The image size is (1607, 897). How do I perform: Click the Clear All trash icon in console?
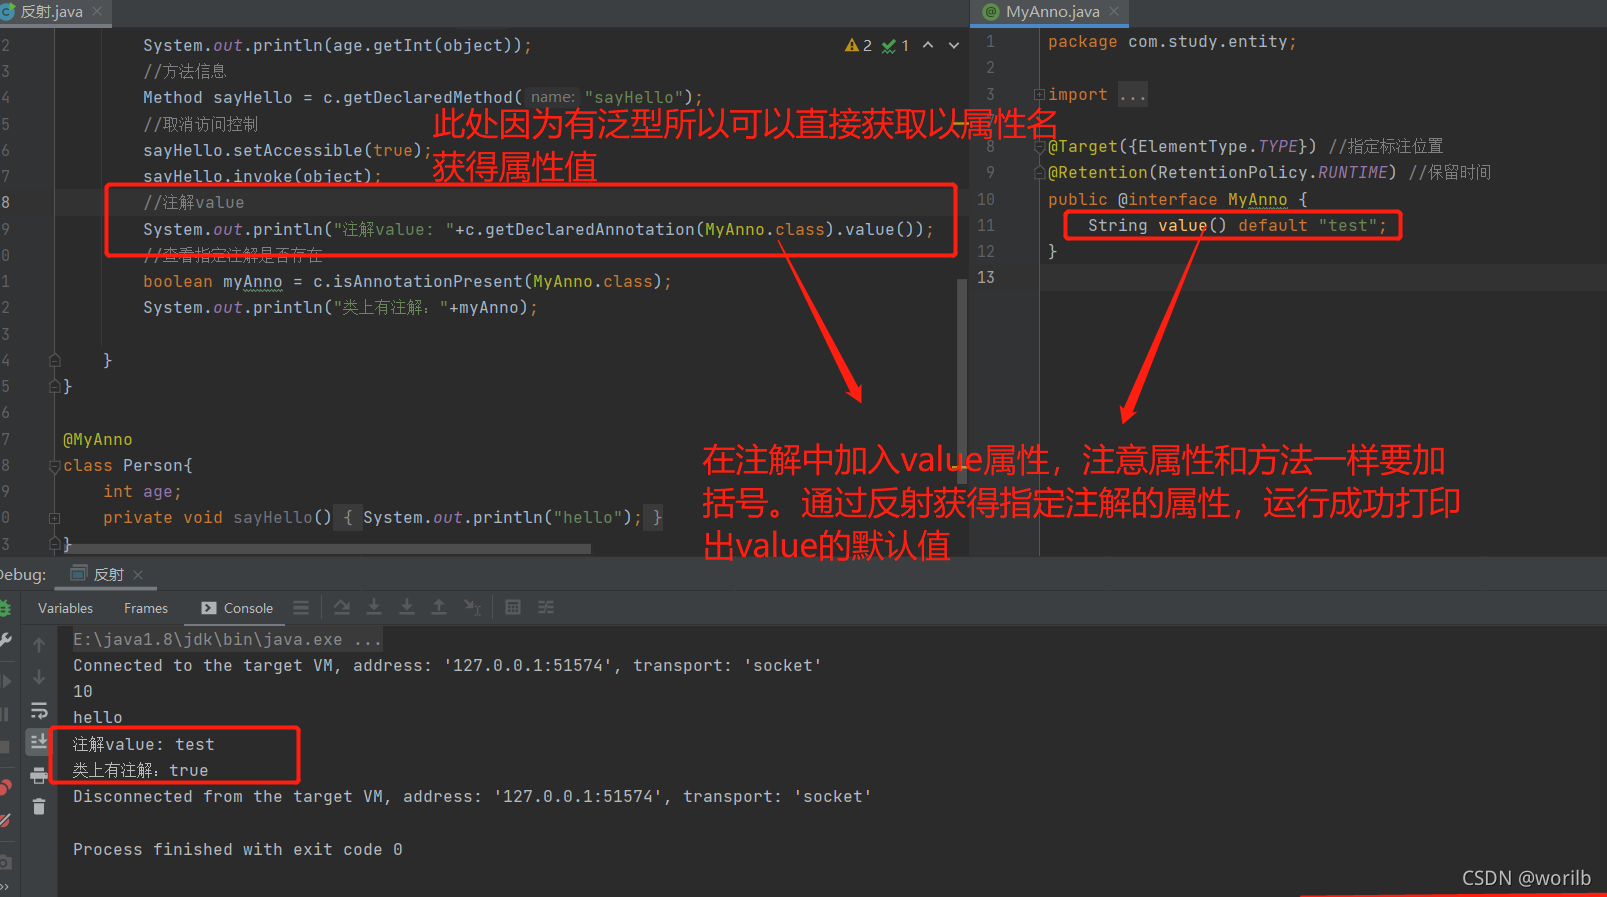click(39, 806)
